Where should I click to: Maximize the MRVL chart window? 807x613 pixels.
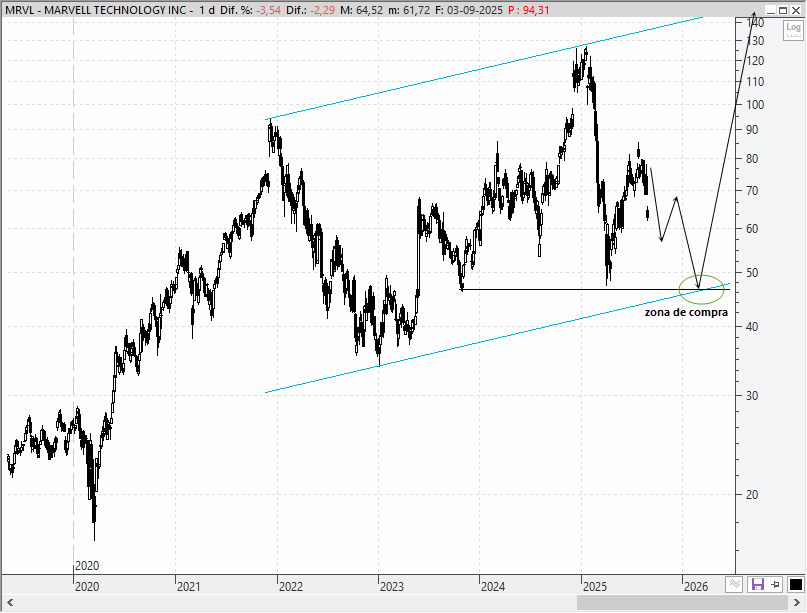pos(783,10)
